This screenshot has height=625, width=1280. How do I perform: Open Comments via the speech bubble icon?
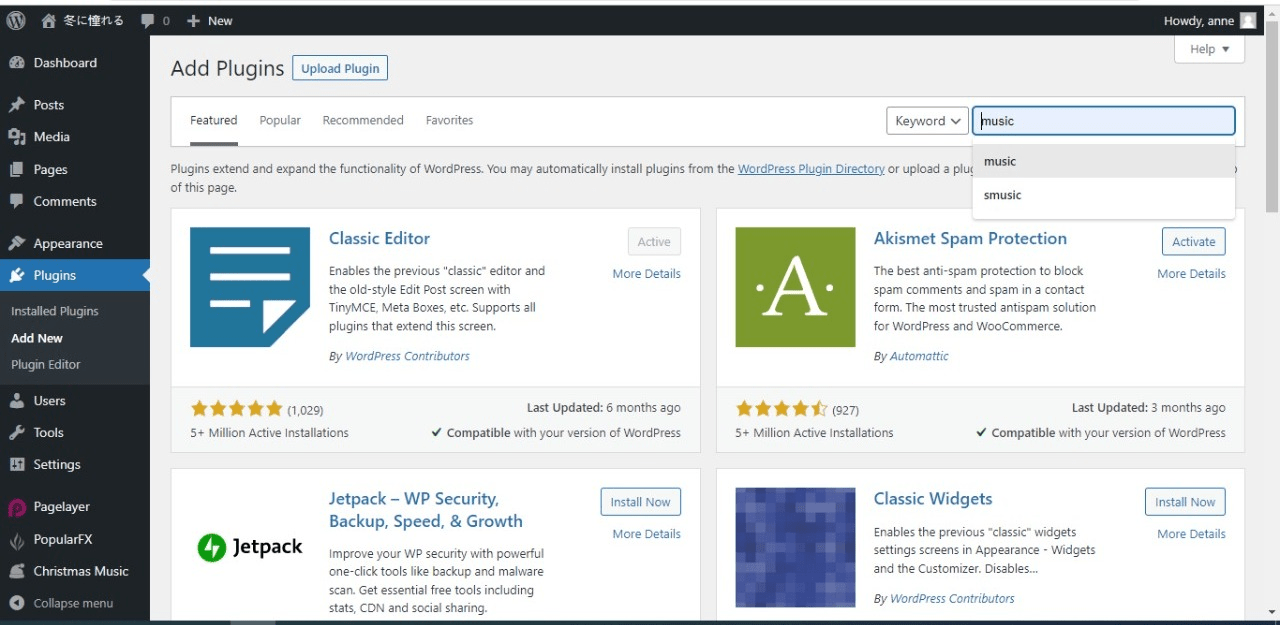(x=18, y=201)
